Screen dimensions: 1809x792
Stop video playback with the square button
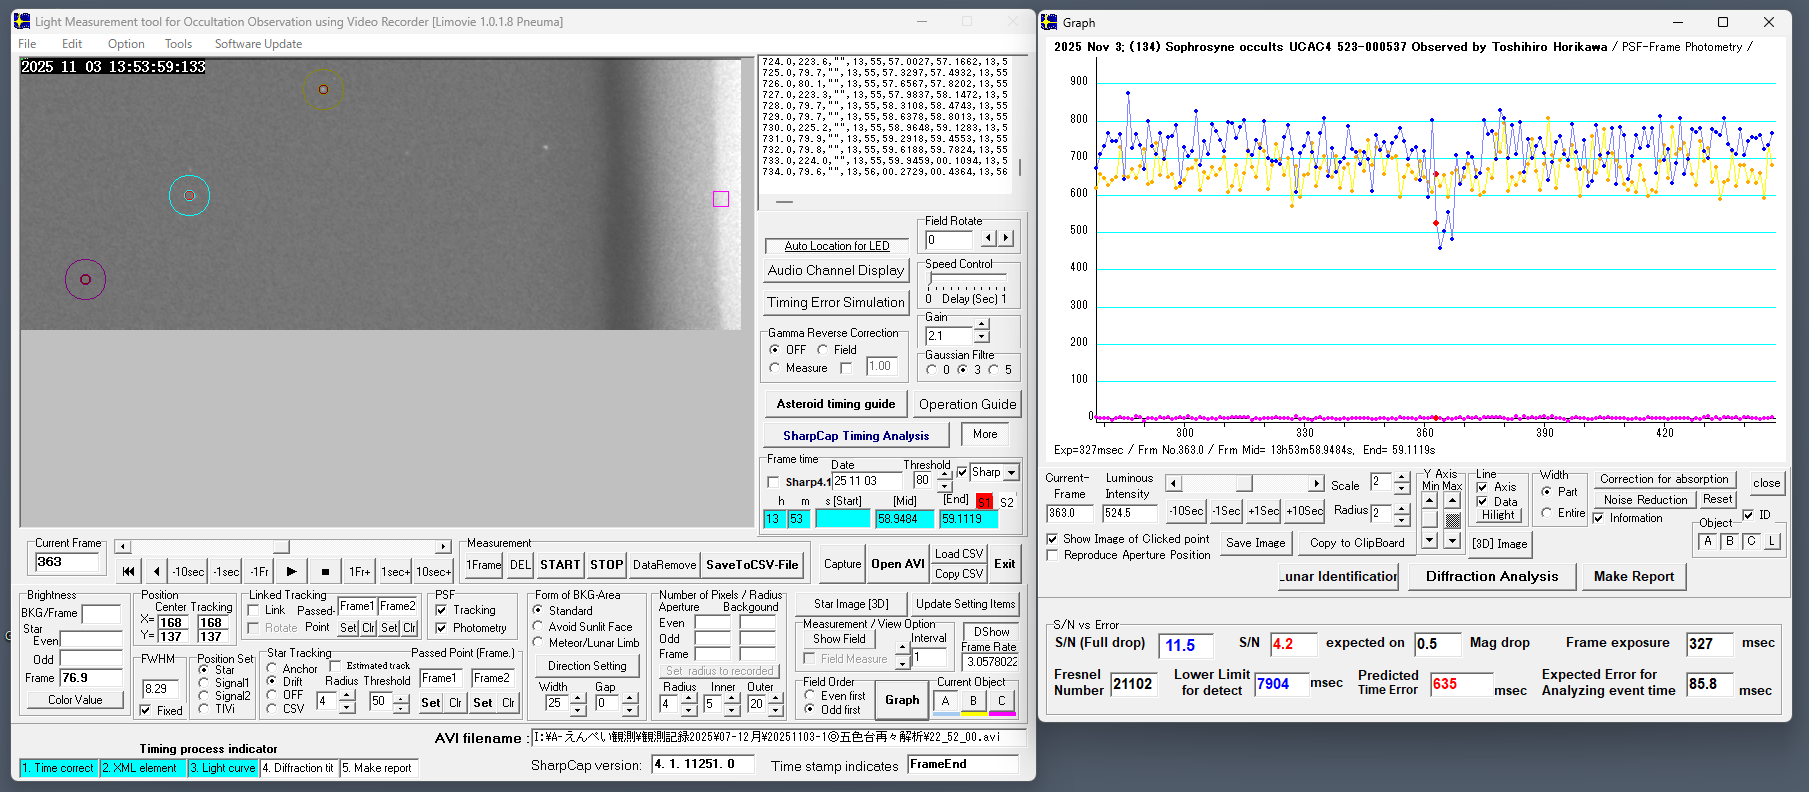(325, 572)
